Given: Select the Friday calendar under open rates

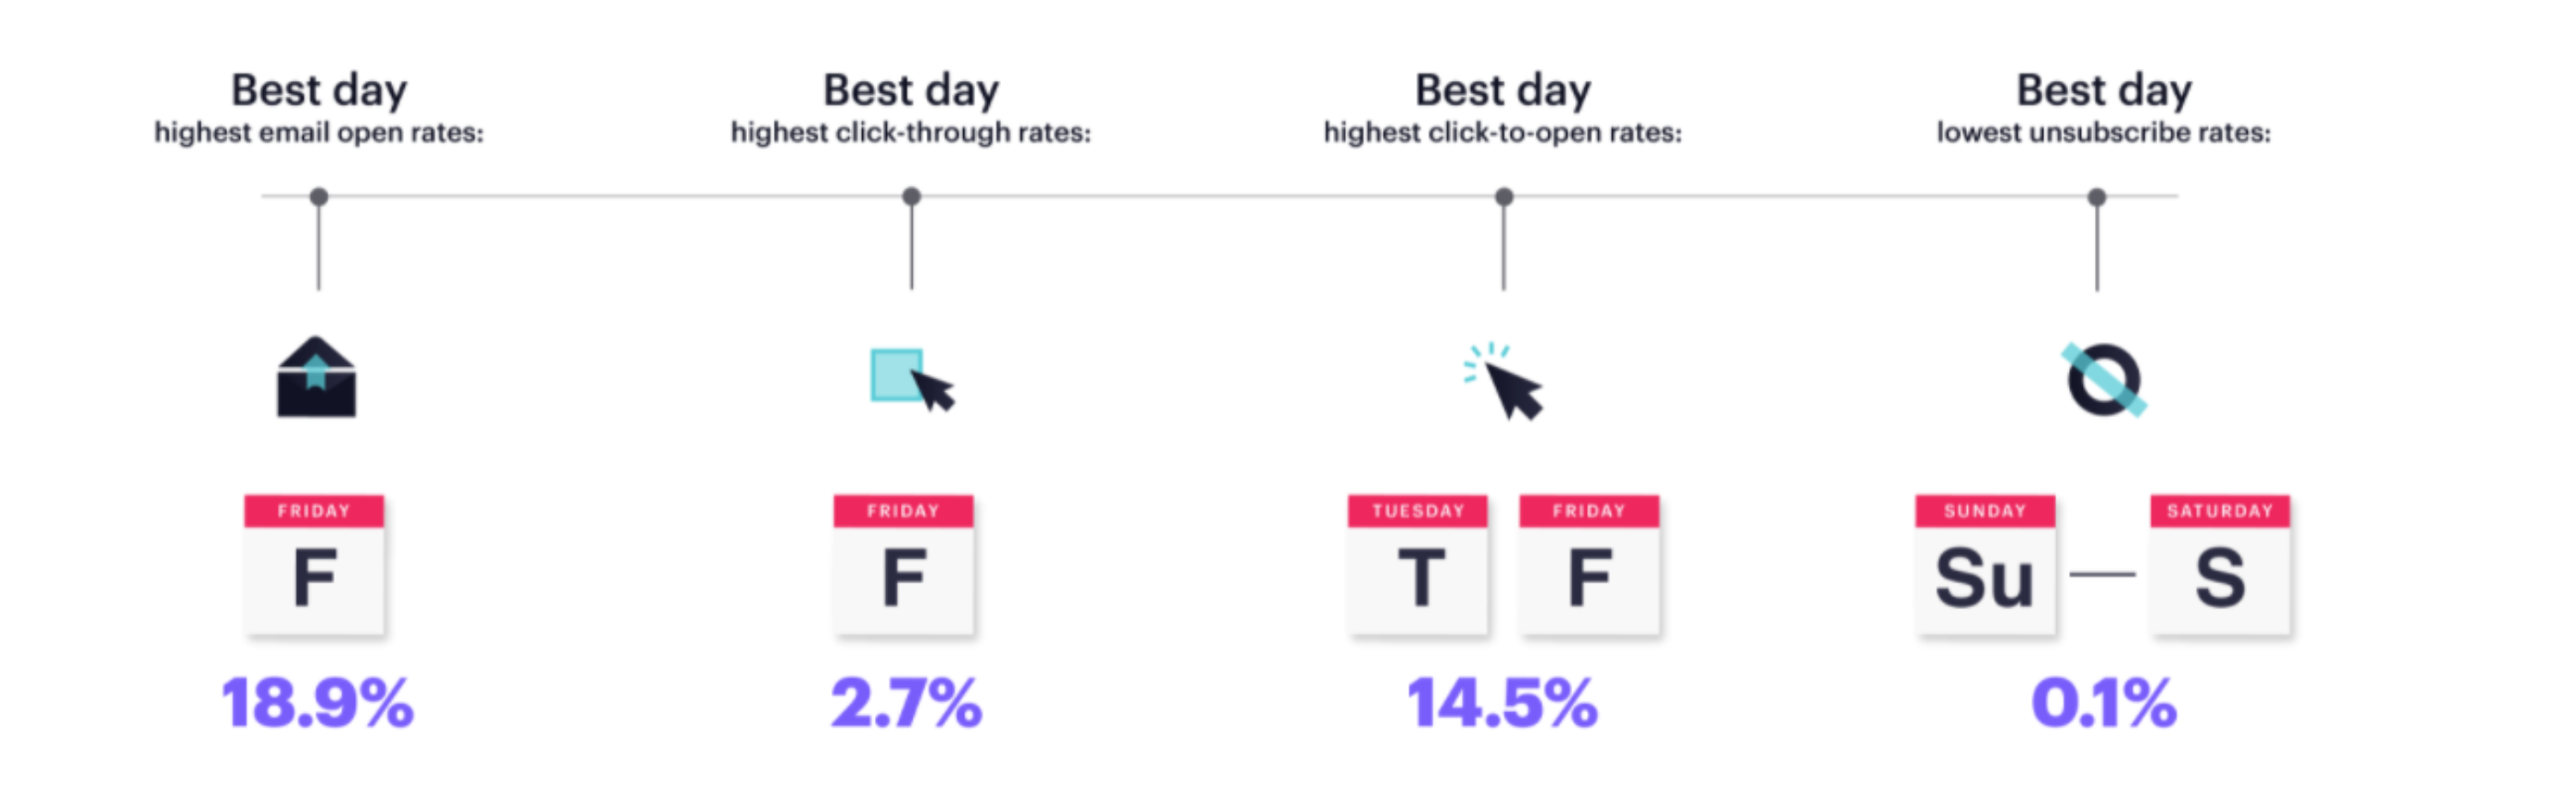Looking at the screenshot, I should click(314, 565).
